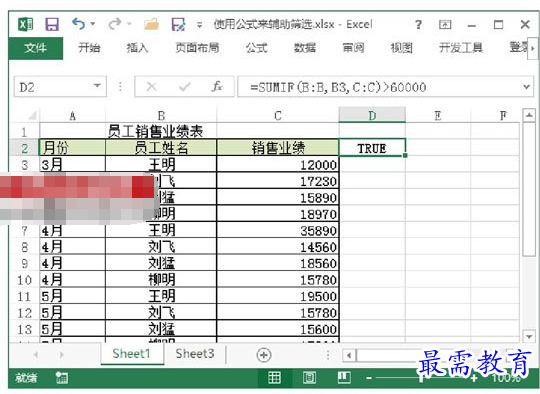Redo the last undone action
Screen dimensions: 540x394
click(115, 24)
